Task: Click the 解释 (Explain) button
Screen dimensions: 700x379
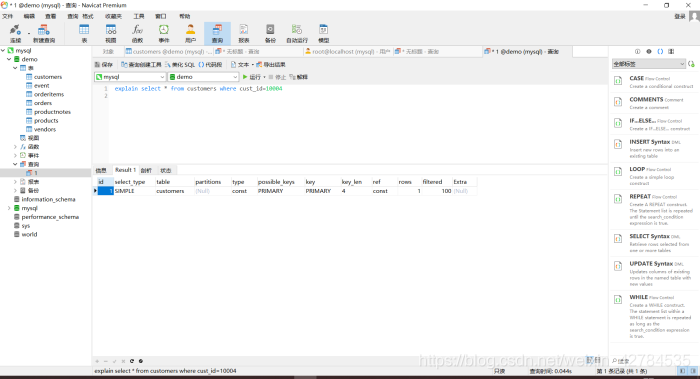Action: tap(299, 77)
